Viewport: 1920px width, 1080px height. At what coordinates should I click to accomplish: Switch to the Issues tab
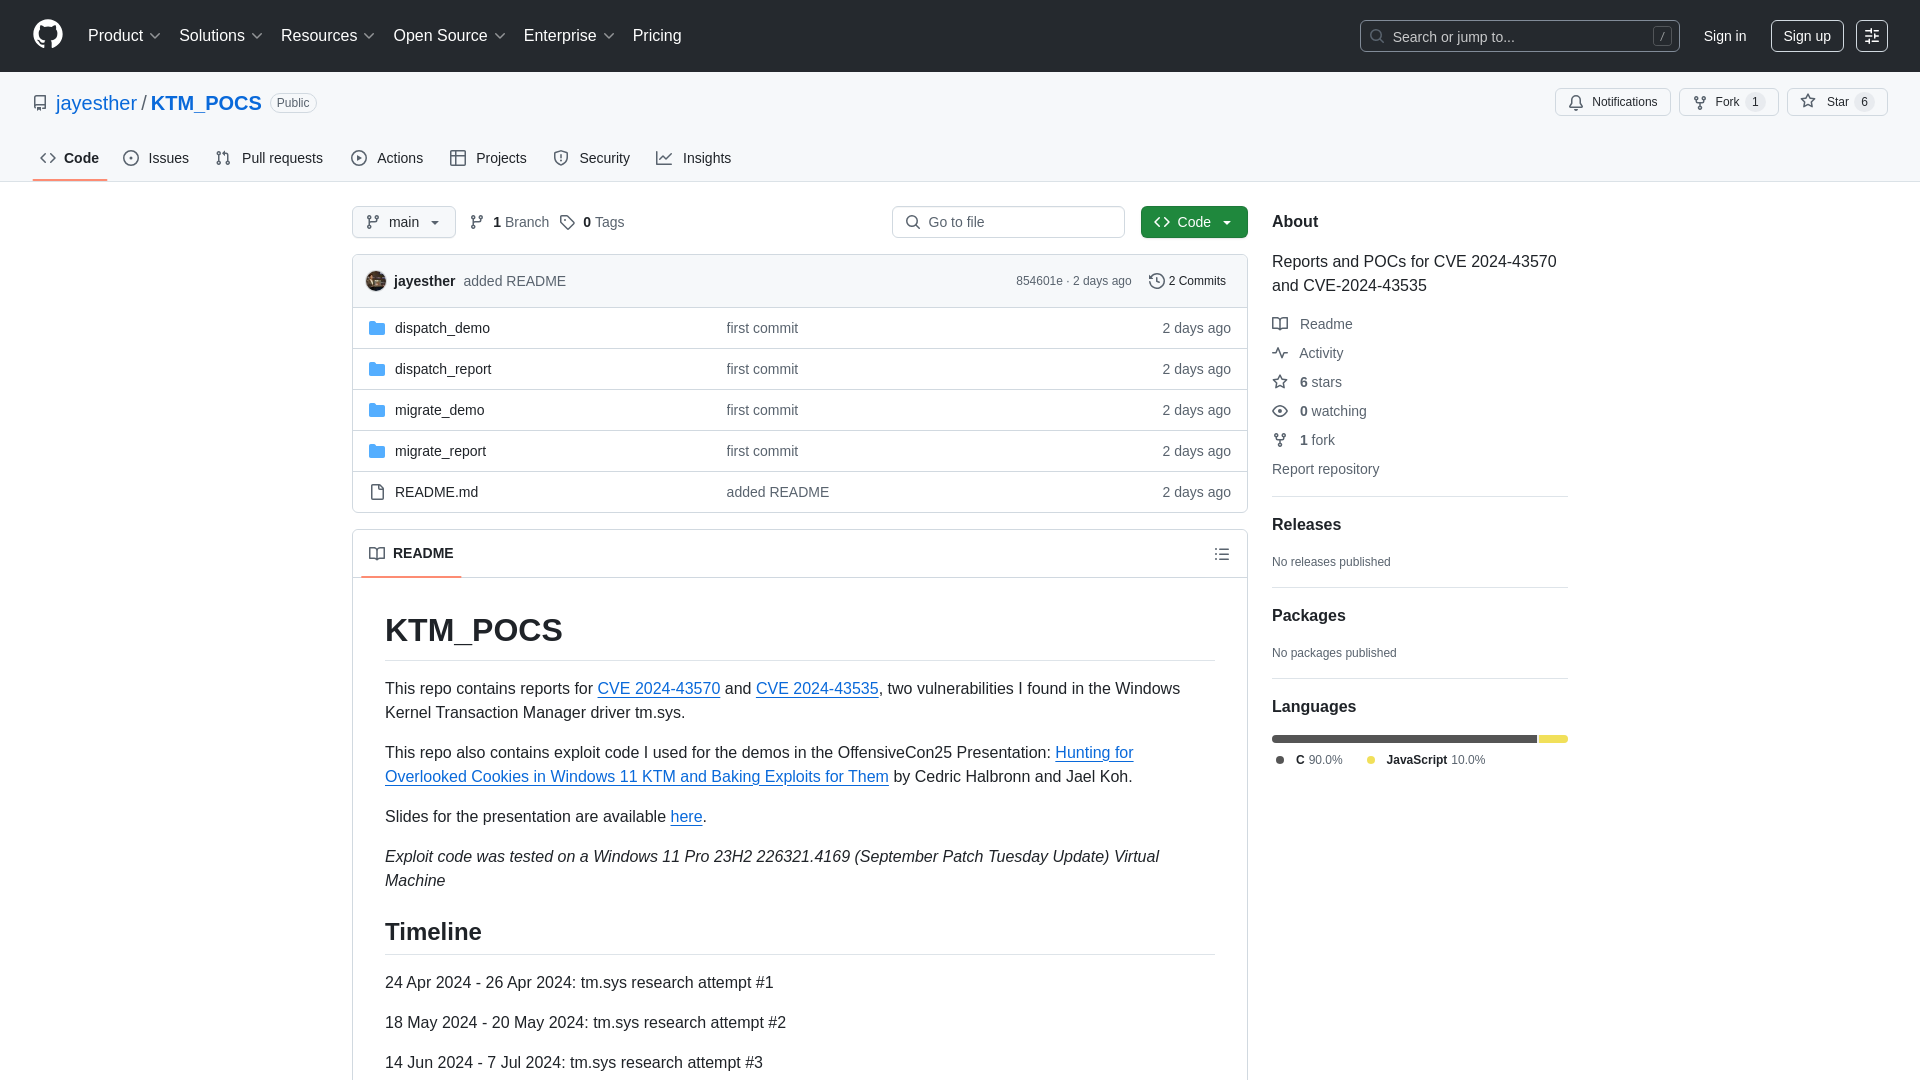[x=156, y=158]
